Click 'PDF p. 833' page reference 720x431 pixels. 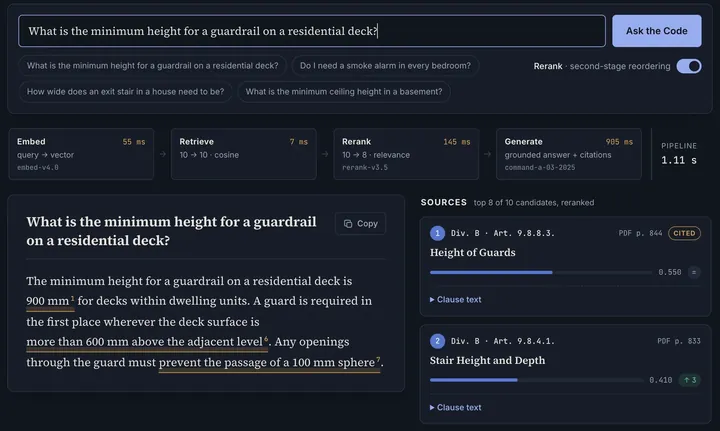pyautogui.click(x=679, y=341)
